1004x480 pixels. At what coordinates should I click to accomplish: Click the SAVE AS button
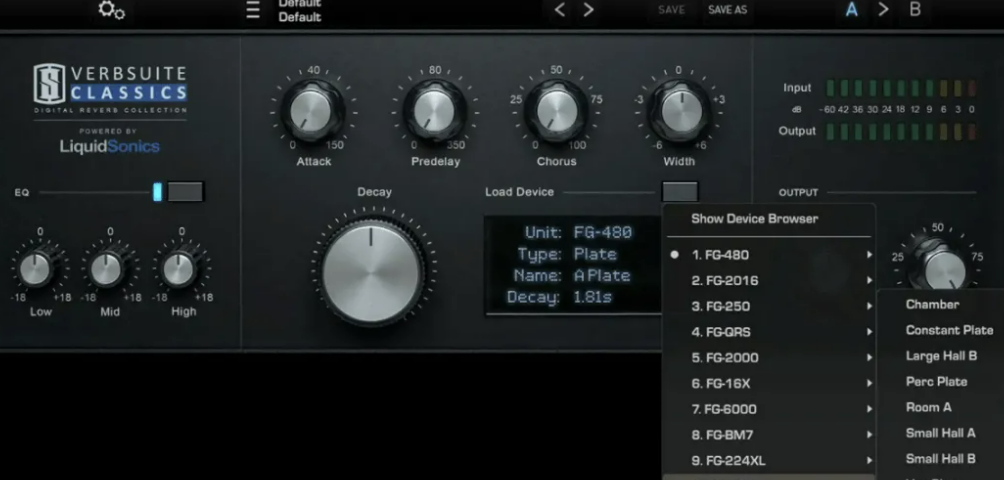click(x=727, y=10)
